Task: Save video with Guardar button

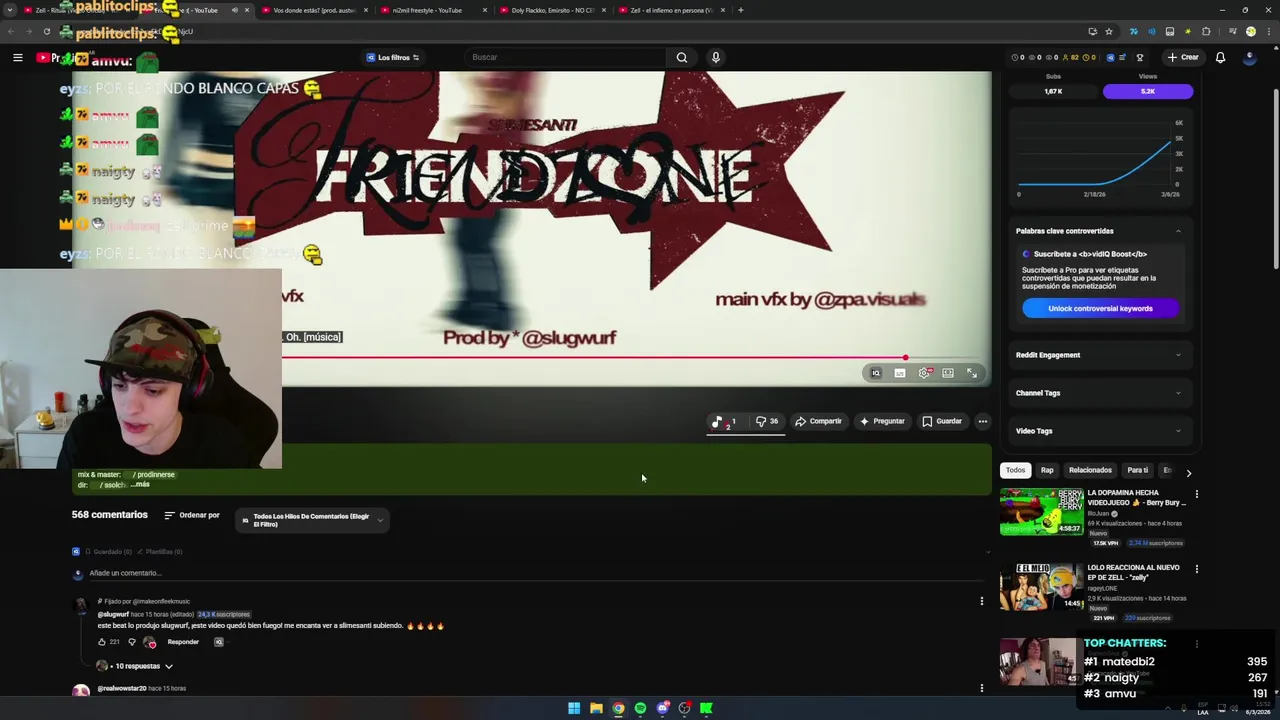Action: pyautogui.click(x=942, y=421)
